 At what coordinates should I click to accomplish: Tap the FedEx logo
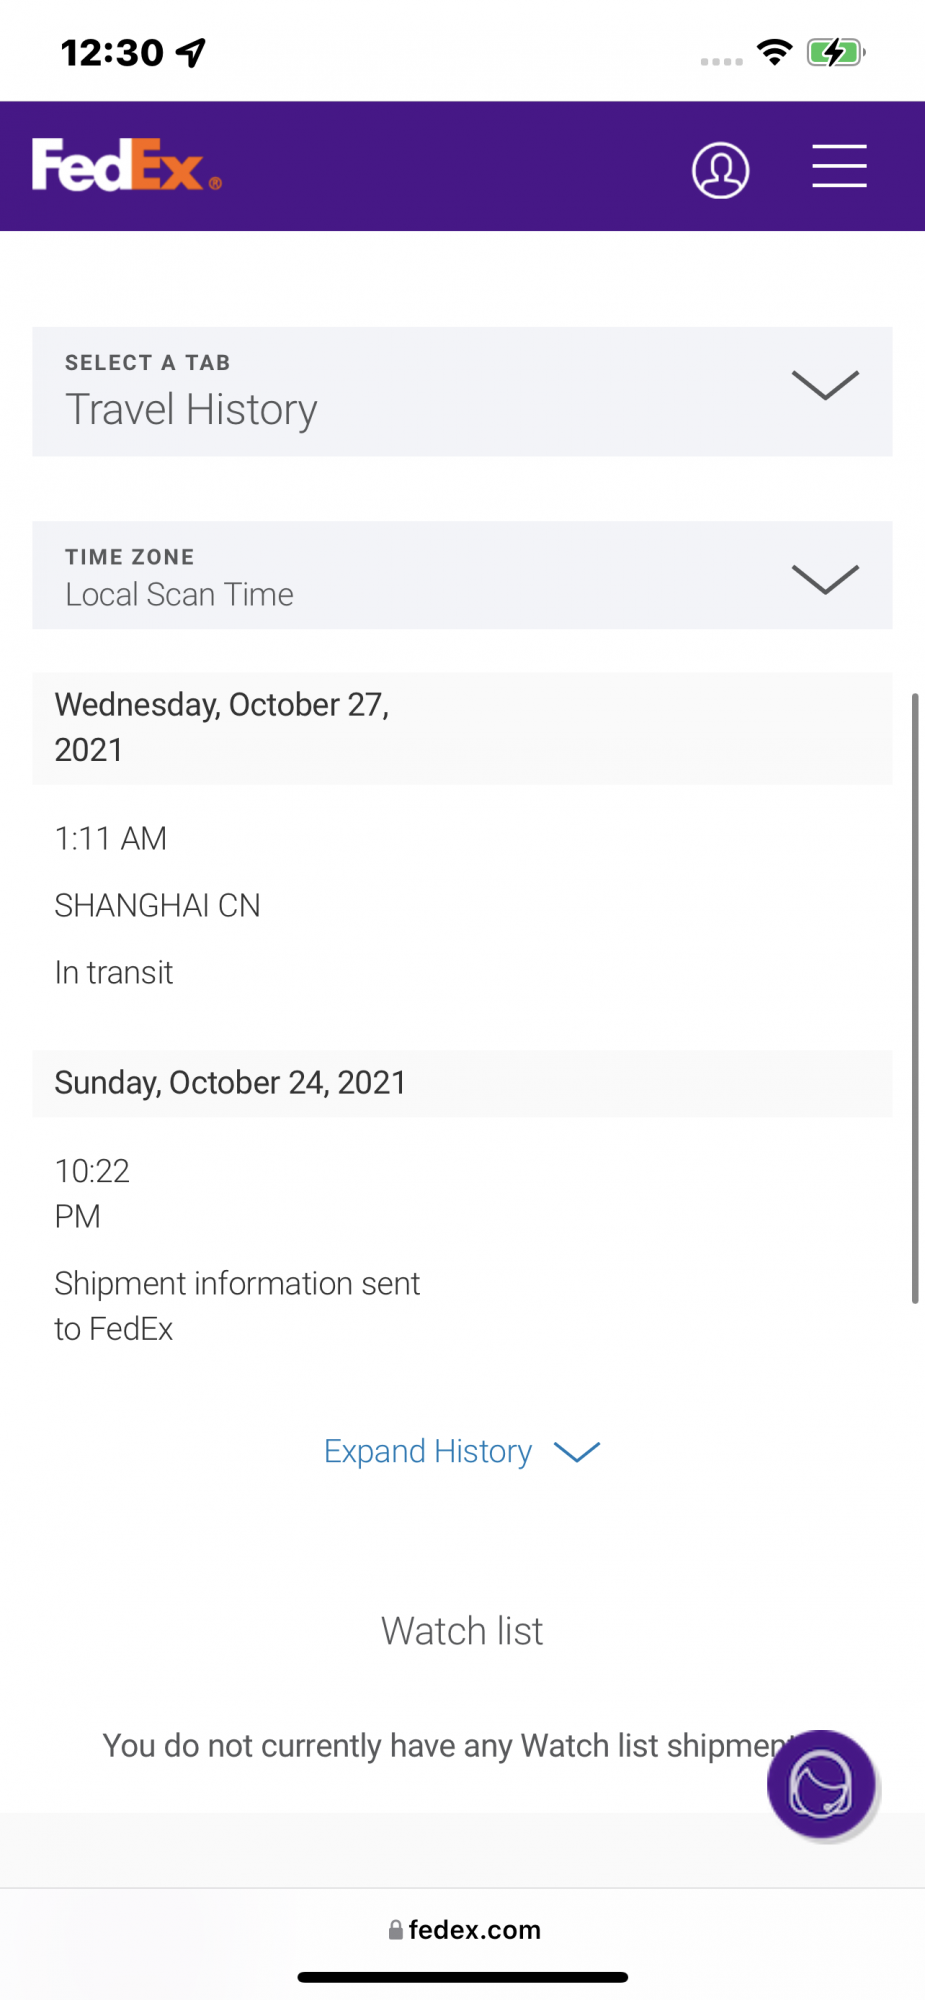pos(126,166)
